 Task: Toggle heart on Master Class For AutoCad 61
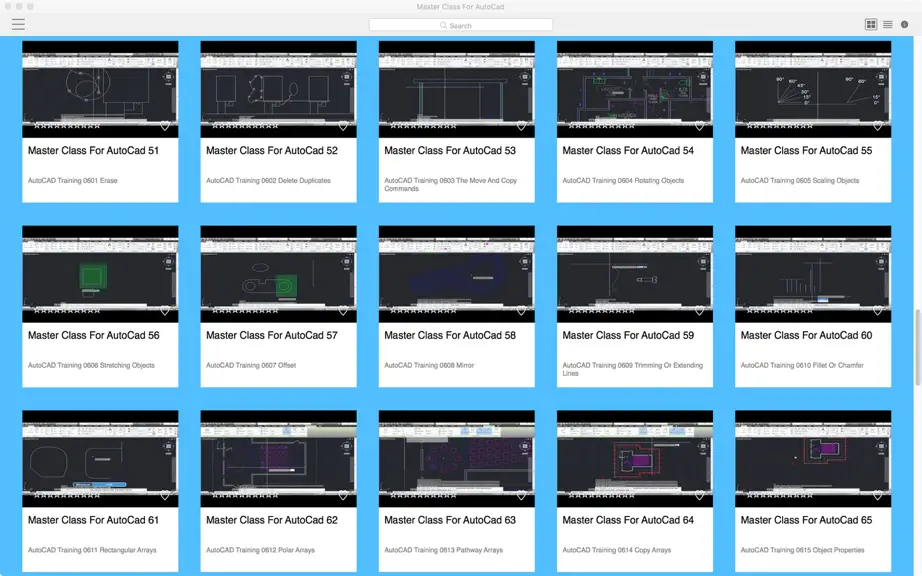coord(165,495)
